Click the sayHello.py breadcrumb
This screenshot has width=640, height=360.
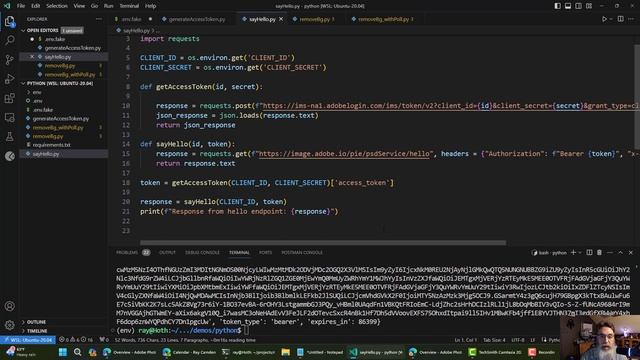tap(136, 31)
